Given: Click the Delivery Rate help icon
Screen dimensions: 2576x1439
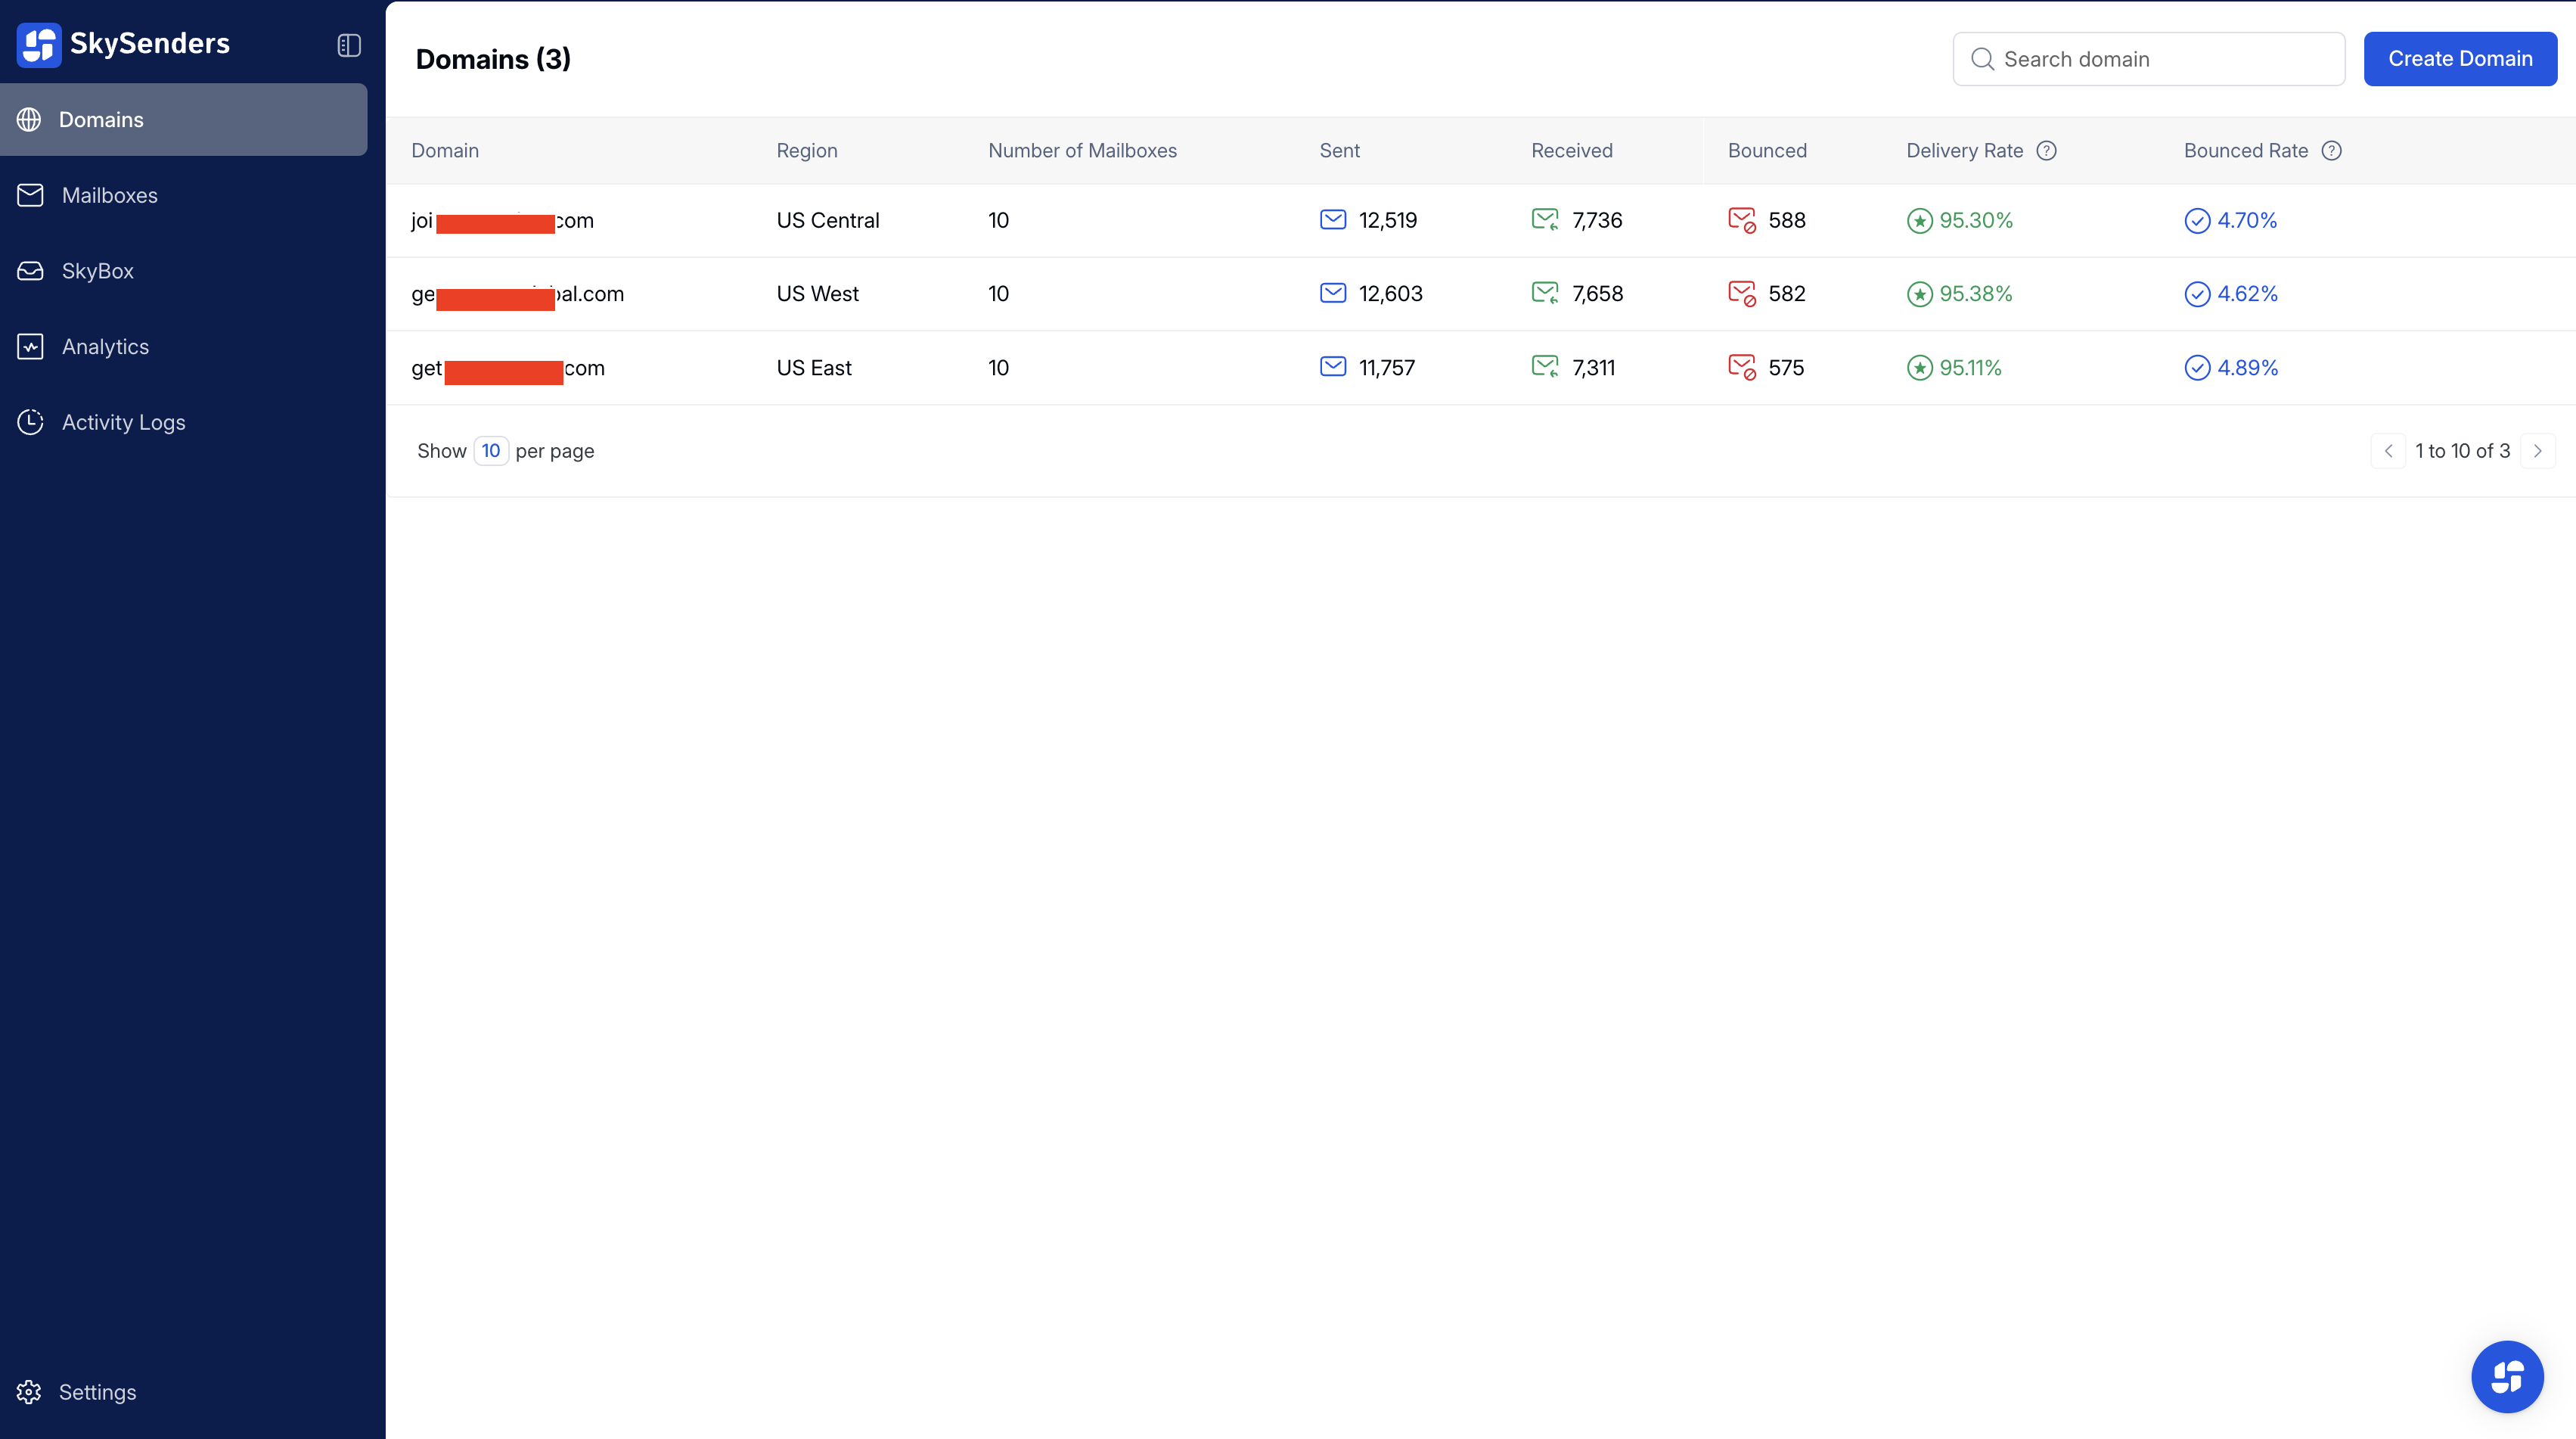Looking at the screenshot, I should pyautogui.click(x=2046, y=151).
